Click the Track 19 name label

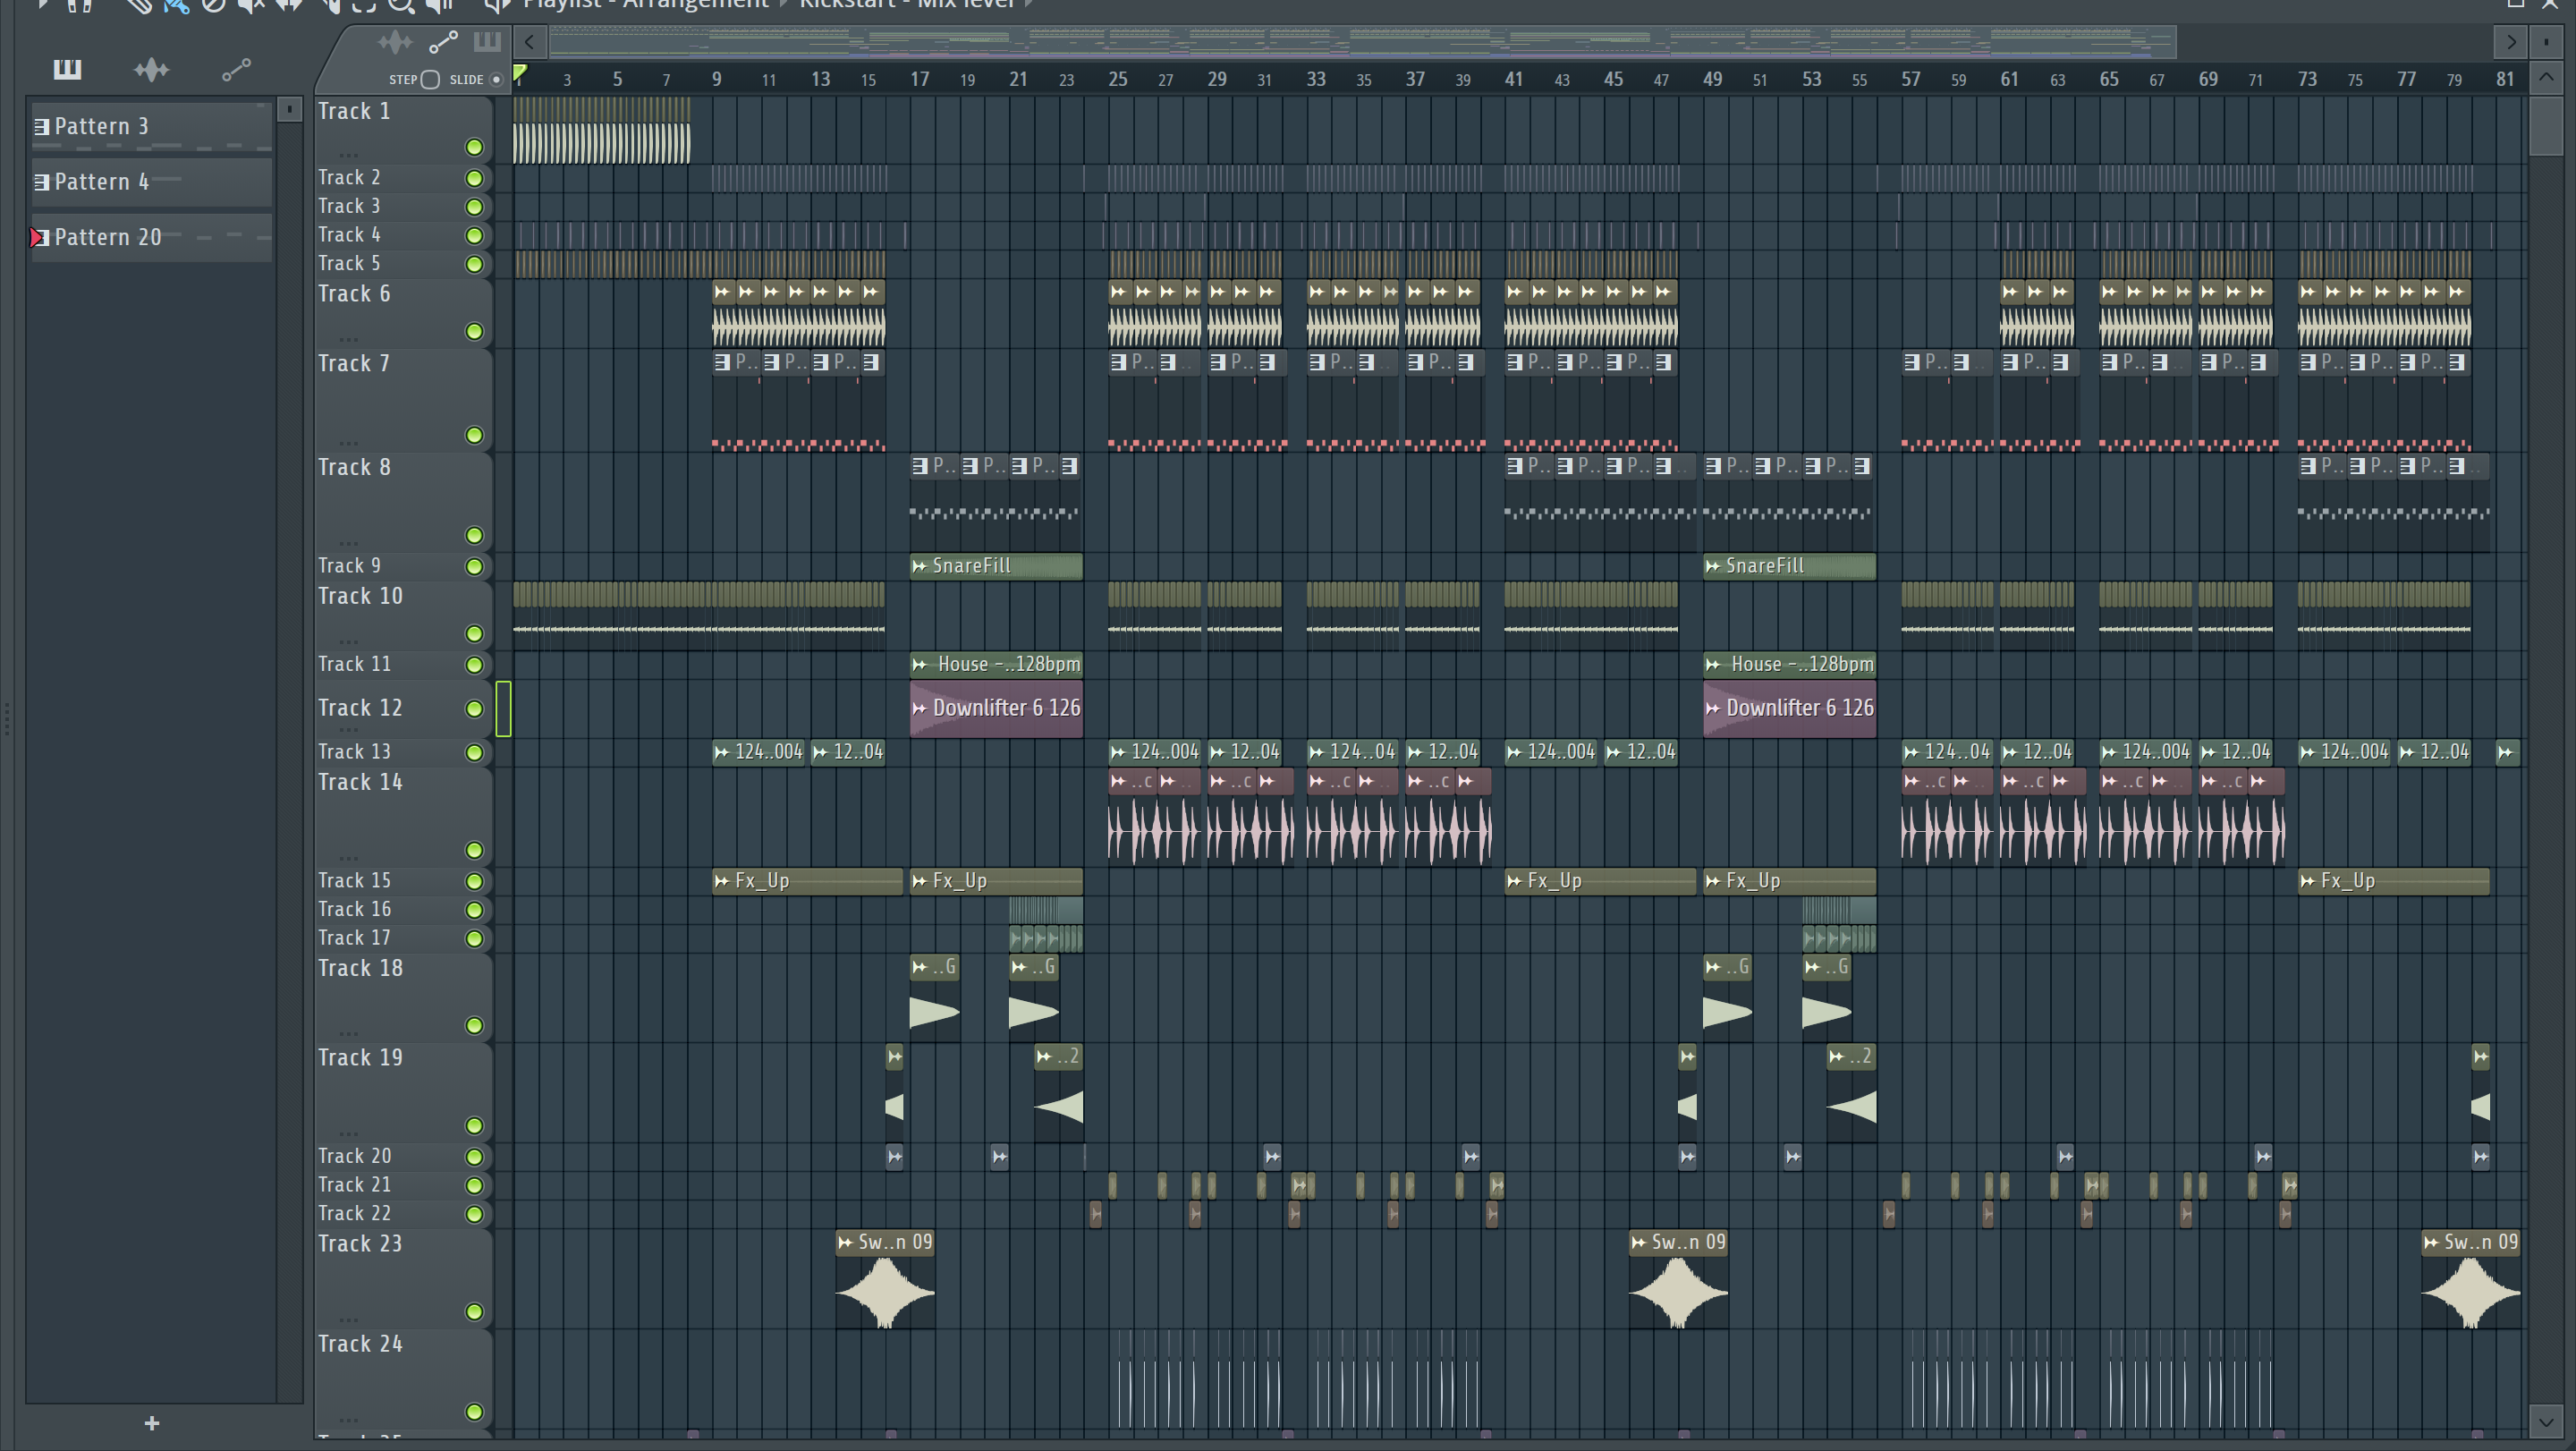360,1058
